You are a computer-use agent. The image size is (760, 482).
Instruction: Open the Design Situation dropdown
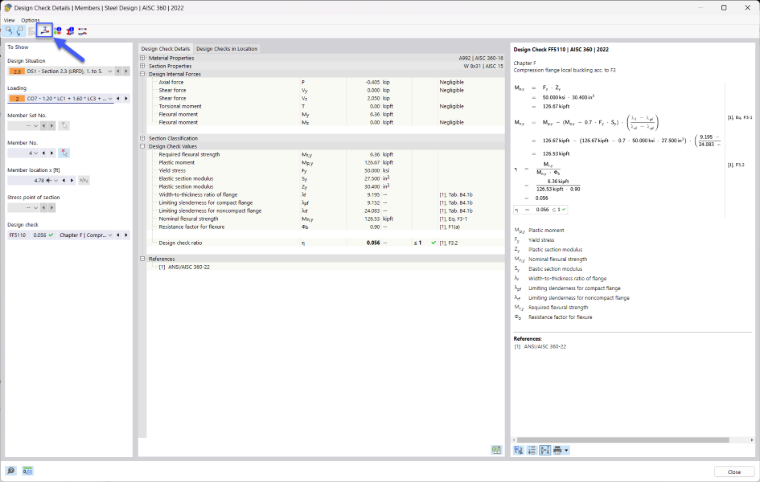click(x=110, y=71)
